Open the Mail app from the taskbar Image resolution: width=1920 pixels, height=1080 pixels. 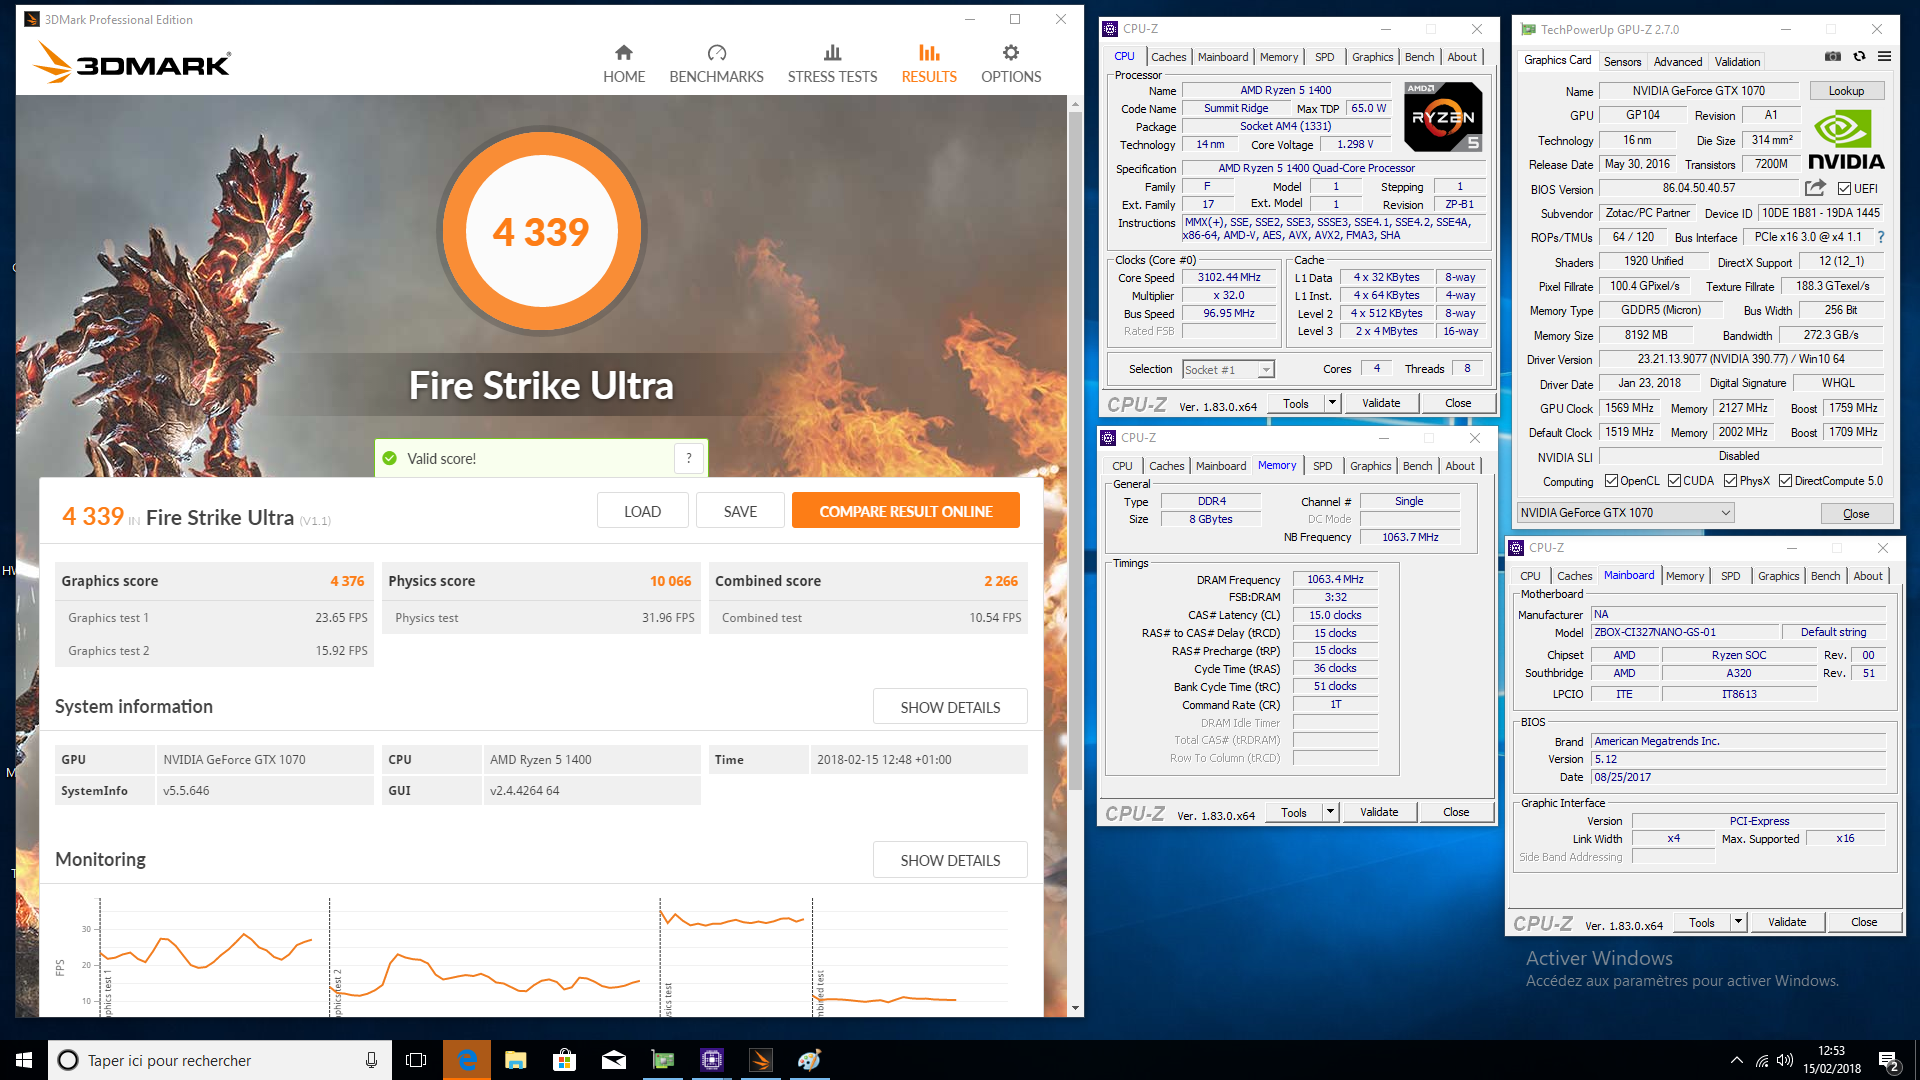click(x=613, y=1060)
